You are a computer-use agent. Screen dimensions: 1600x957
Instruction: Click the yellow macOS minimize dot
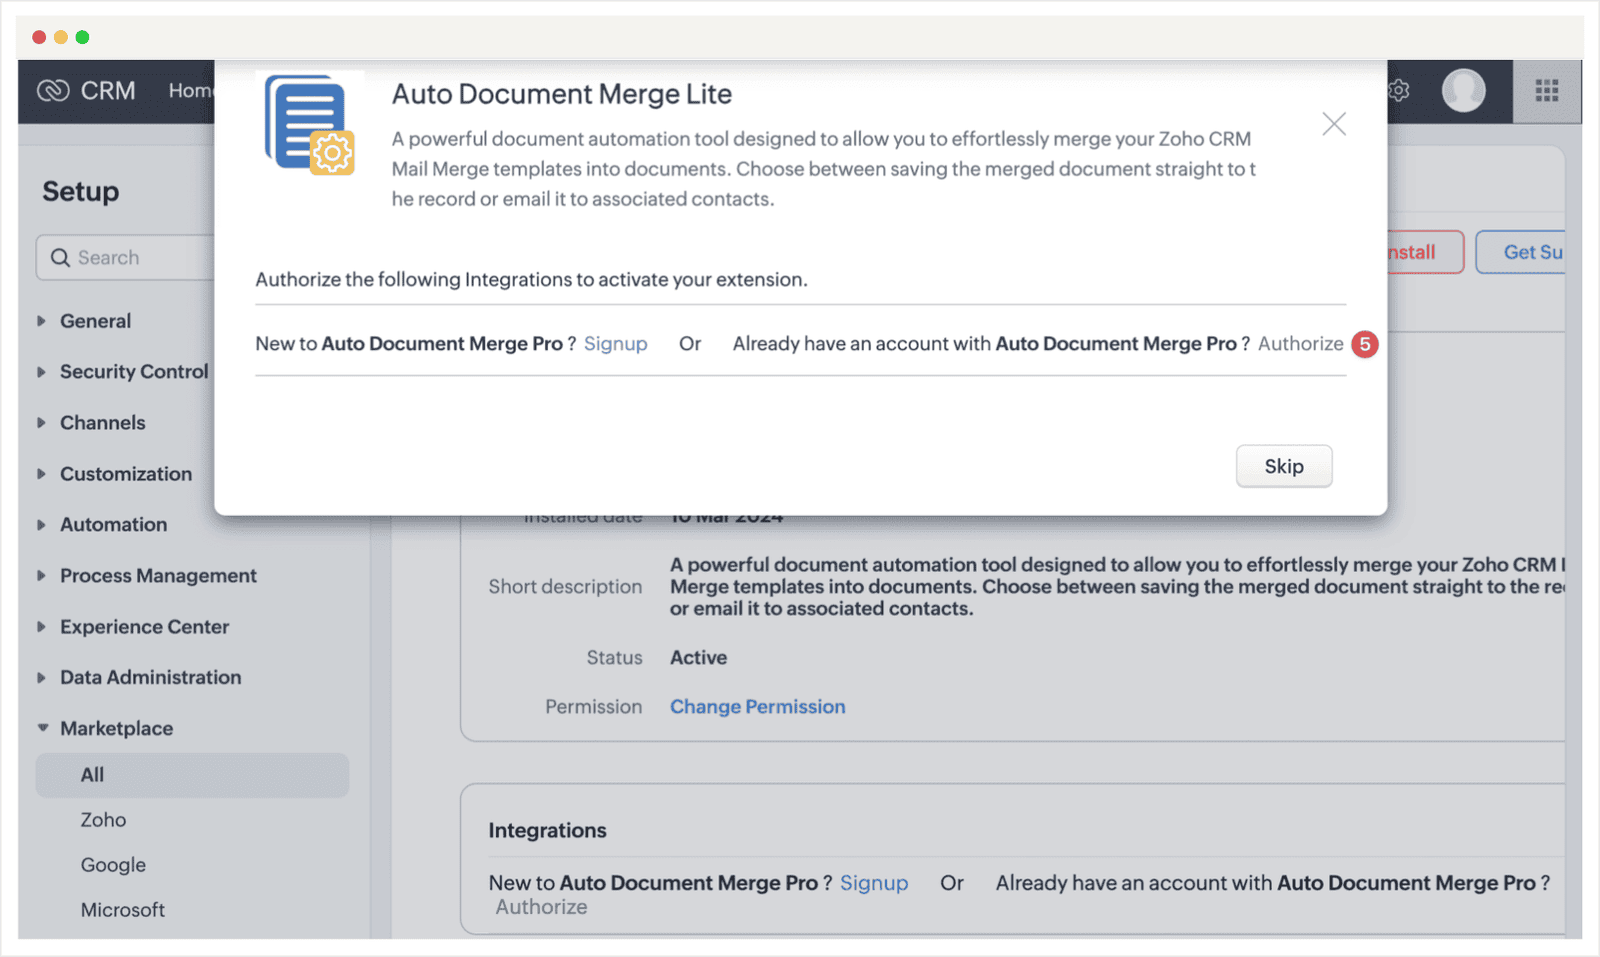61,37
